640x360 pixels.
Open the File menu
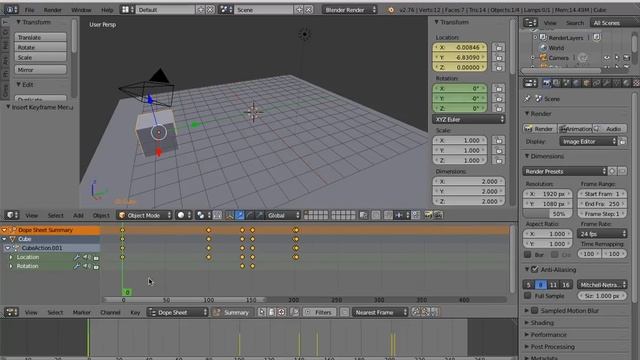pyautogui.click(x=29, y=10)
